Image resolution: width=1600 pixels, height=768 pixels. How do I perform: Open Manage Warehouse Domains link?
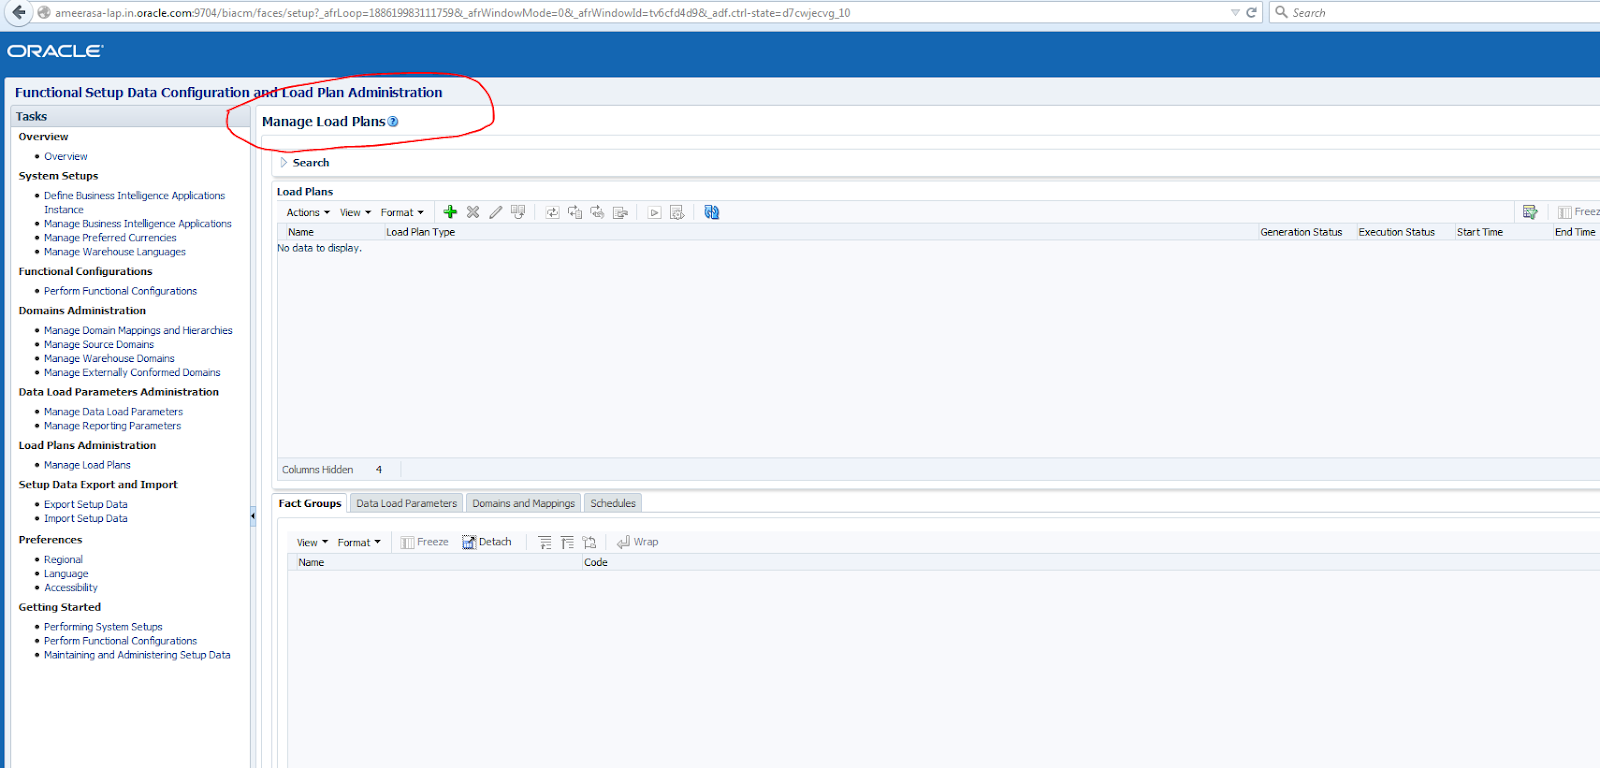(x=109, y=358)
